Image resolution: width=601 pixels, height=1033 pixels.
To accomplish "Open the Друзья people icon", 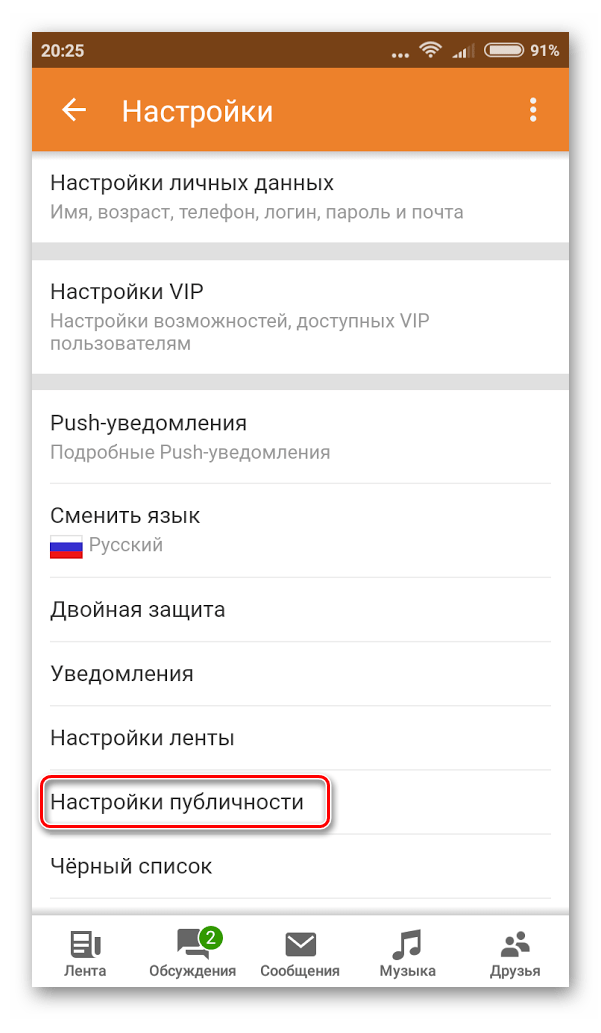I will [x=515, y=944].
